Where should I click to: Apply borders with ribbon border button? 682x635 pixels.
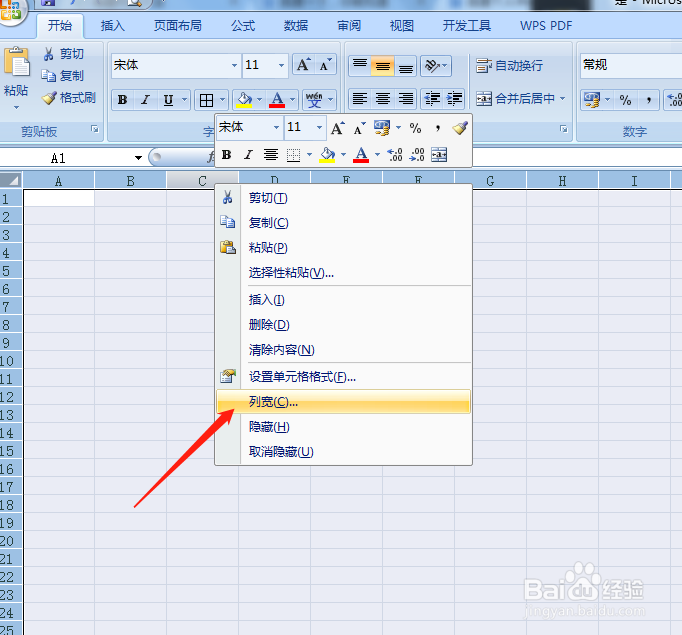tap(206, 100)
